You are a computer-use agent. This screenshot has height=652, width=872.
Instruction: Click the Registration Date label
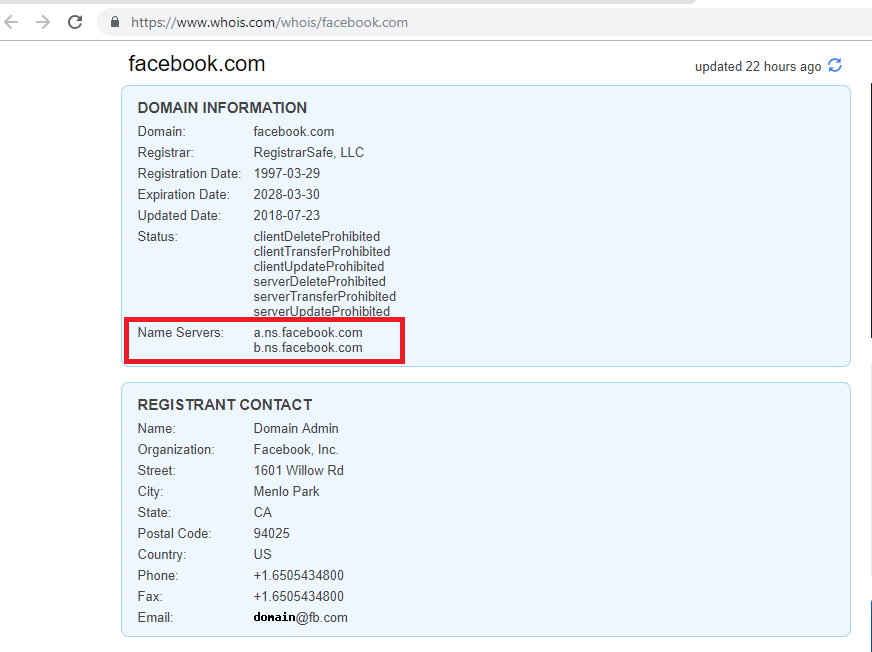click(x=189, y=174)
